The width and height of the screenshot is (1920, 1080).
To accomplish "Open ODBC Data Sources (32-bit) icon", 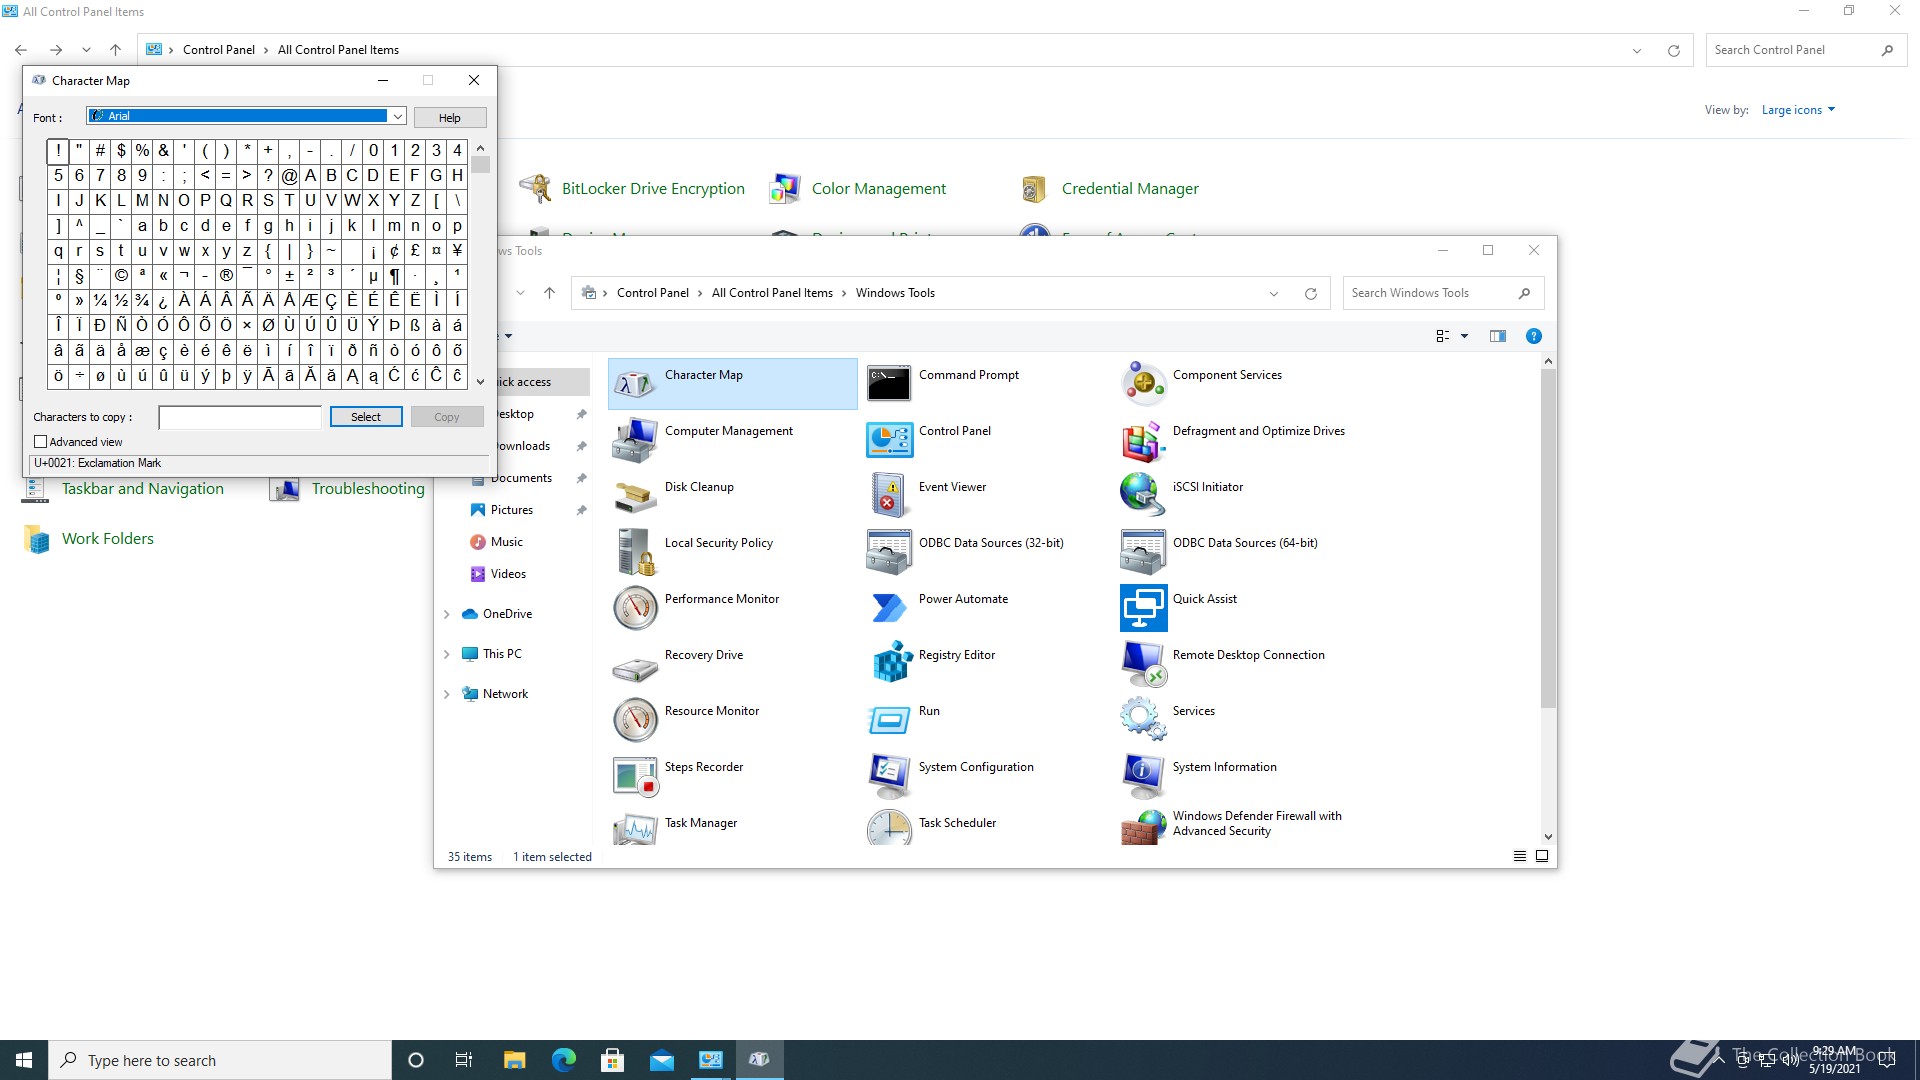I will tap(889, 552).
